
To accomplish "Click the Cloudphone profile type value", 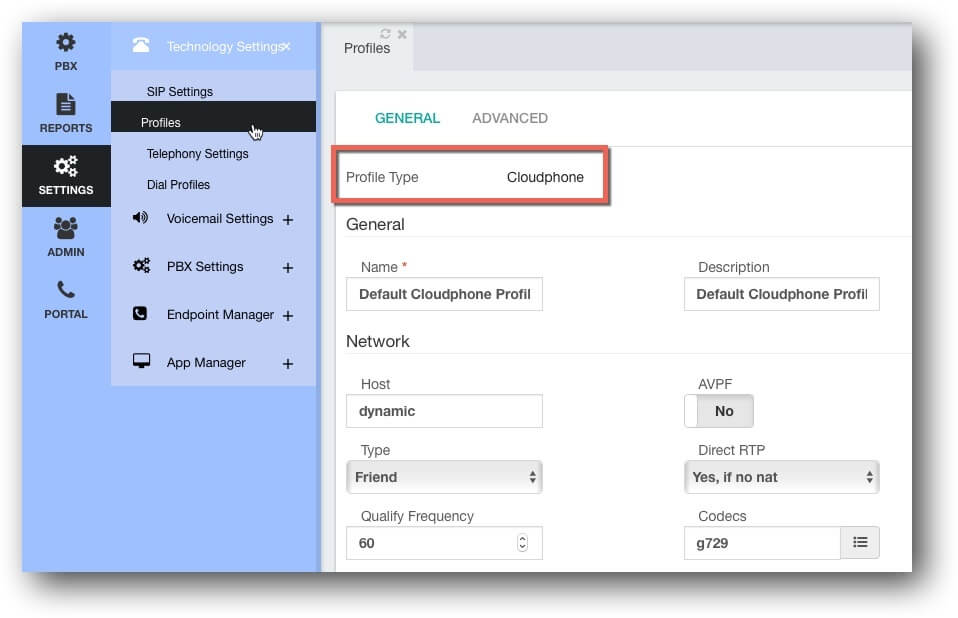I will click(546, 177).
